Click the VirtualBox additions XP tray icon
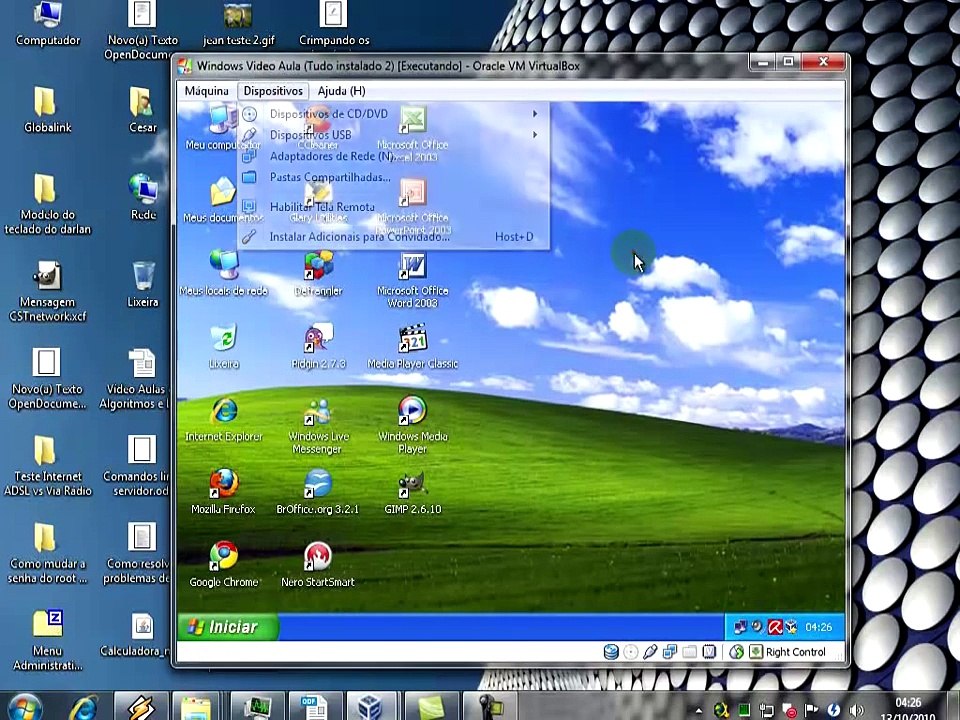The height and width of the screenshot is (720, 960). tap(792, 627)
